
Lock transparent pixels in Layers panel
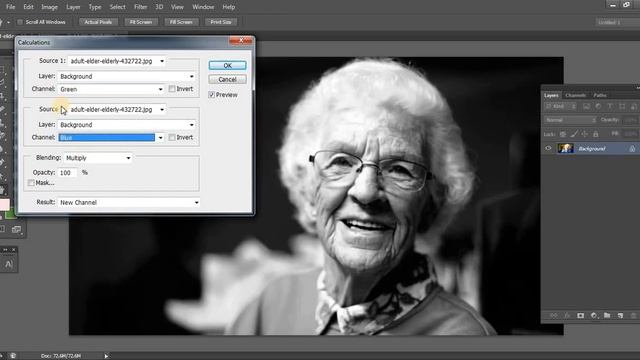[x=563, y=134]
